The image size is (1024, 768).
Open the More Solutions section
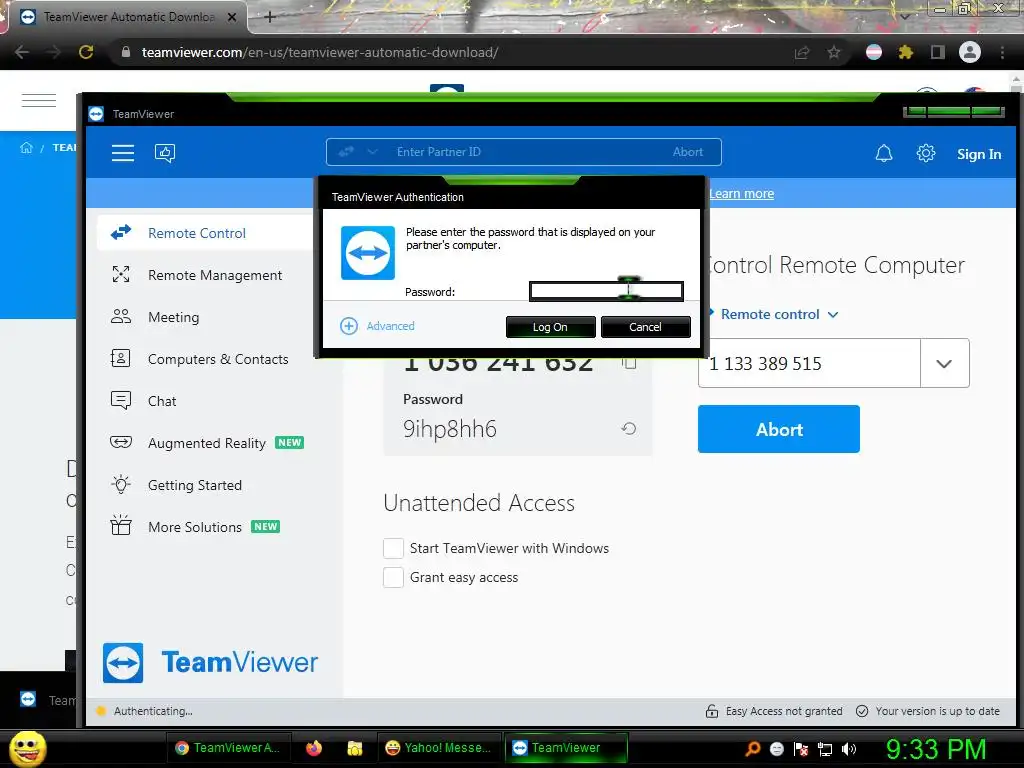coord(195,527)
